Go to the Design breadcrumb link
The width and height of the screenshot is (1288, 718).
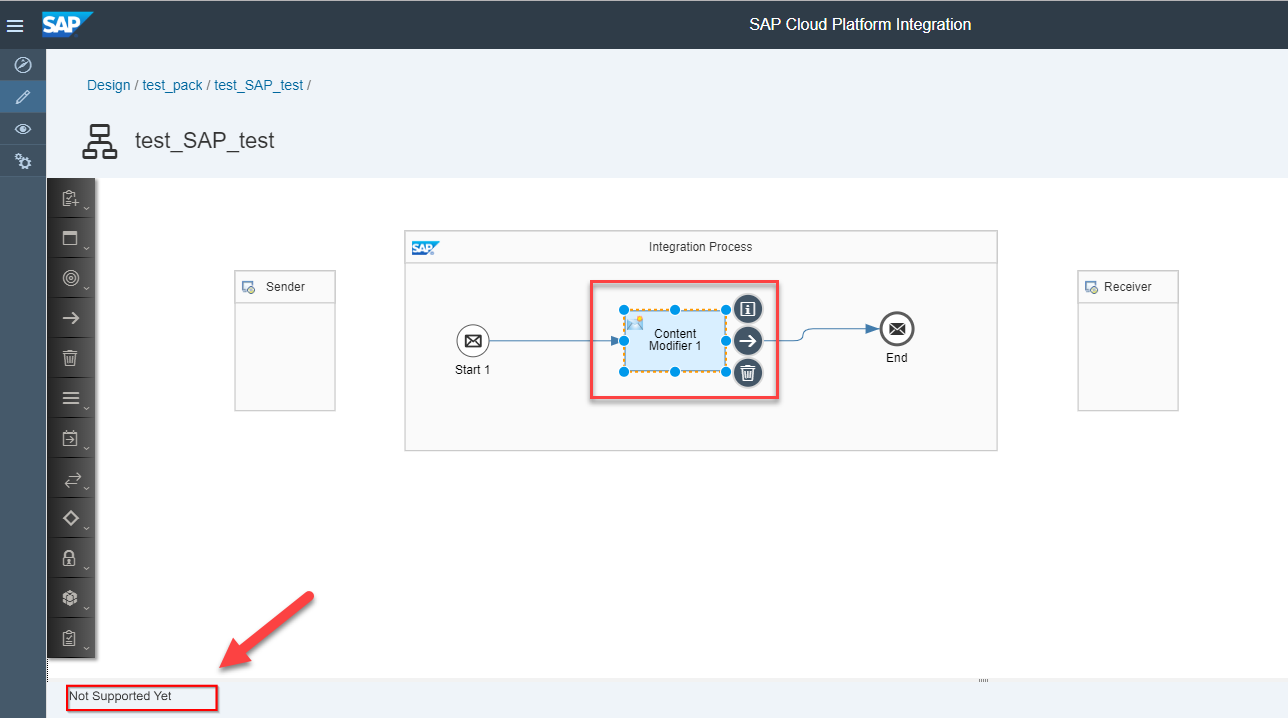pyautogui.click(x=109, y=85)
